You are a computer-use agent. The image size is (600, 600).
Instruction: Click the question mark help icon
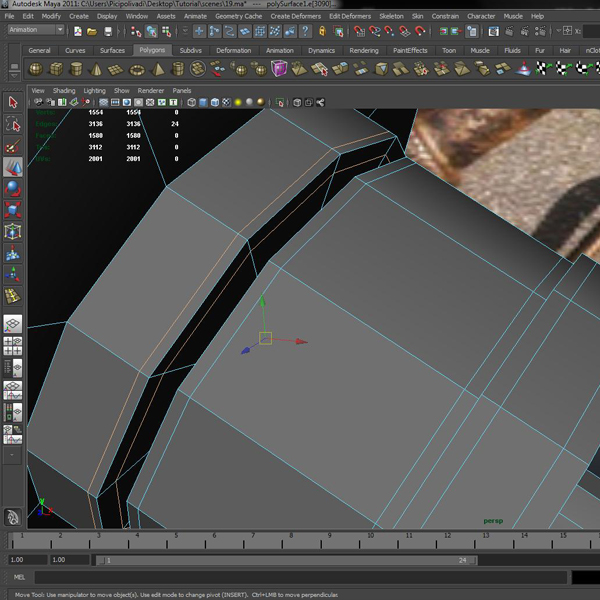[305, 31]
